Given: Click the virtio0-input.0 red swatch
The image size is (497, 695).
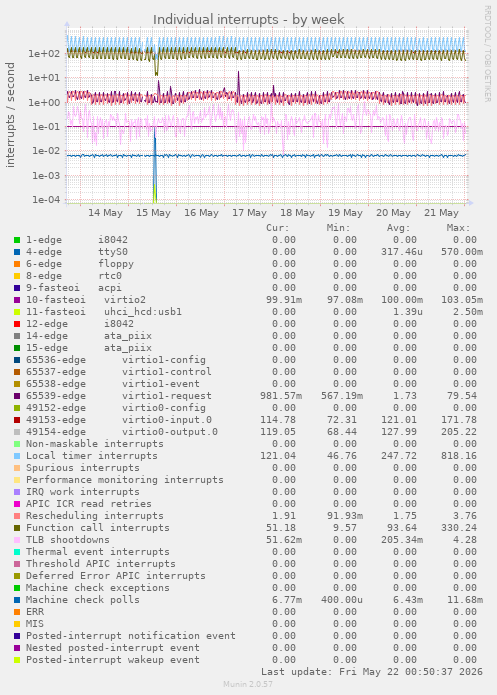Looking at the screenshot, I should [x=17, y=420].
